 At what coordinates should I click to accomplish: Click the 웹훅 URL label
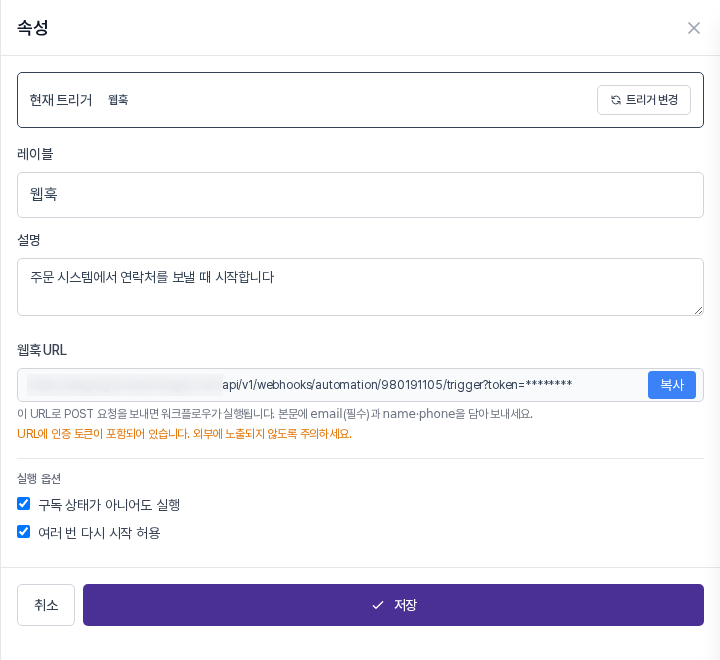click(x=42, y=350)
